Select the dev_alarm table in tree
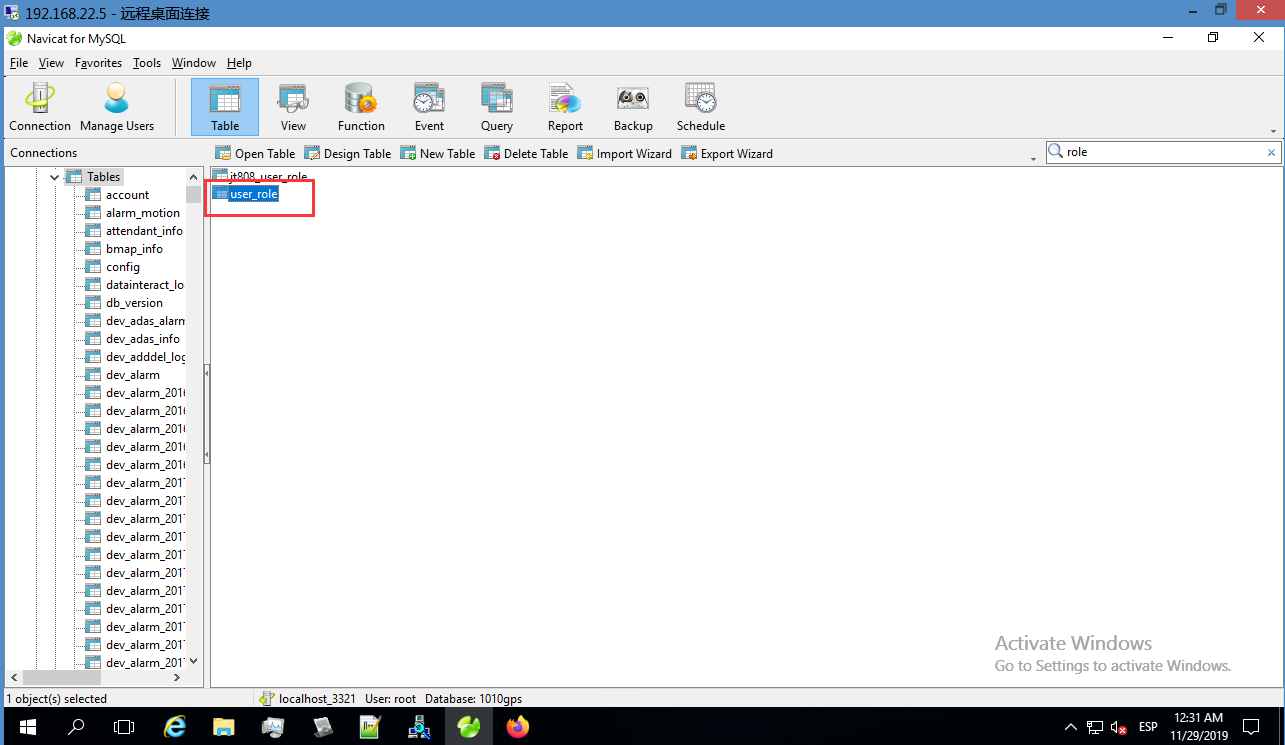 133,375
